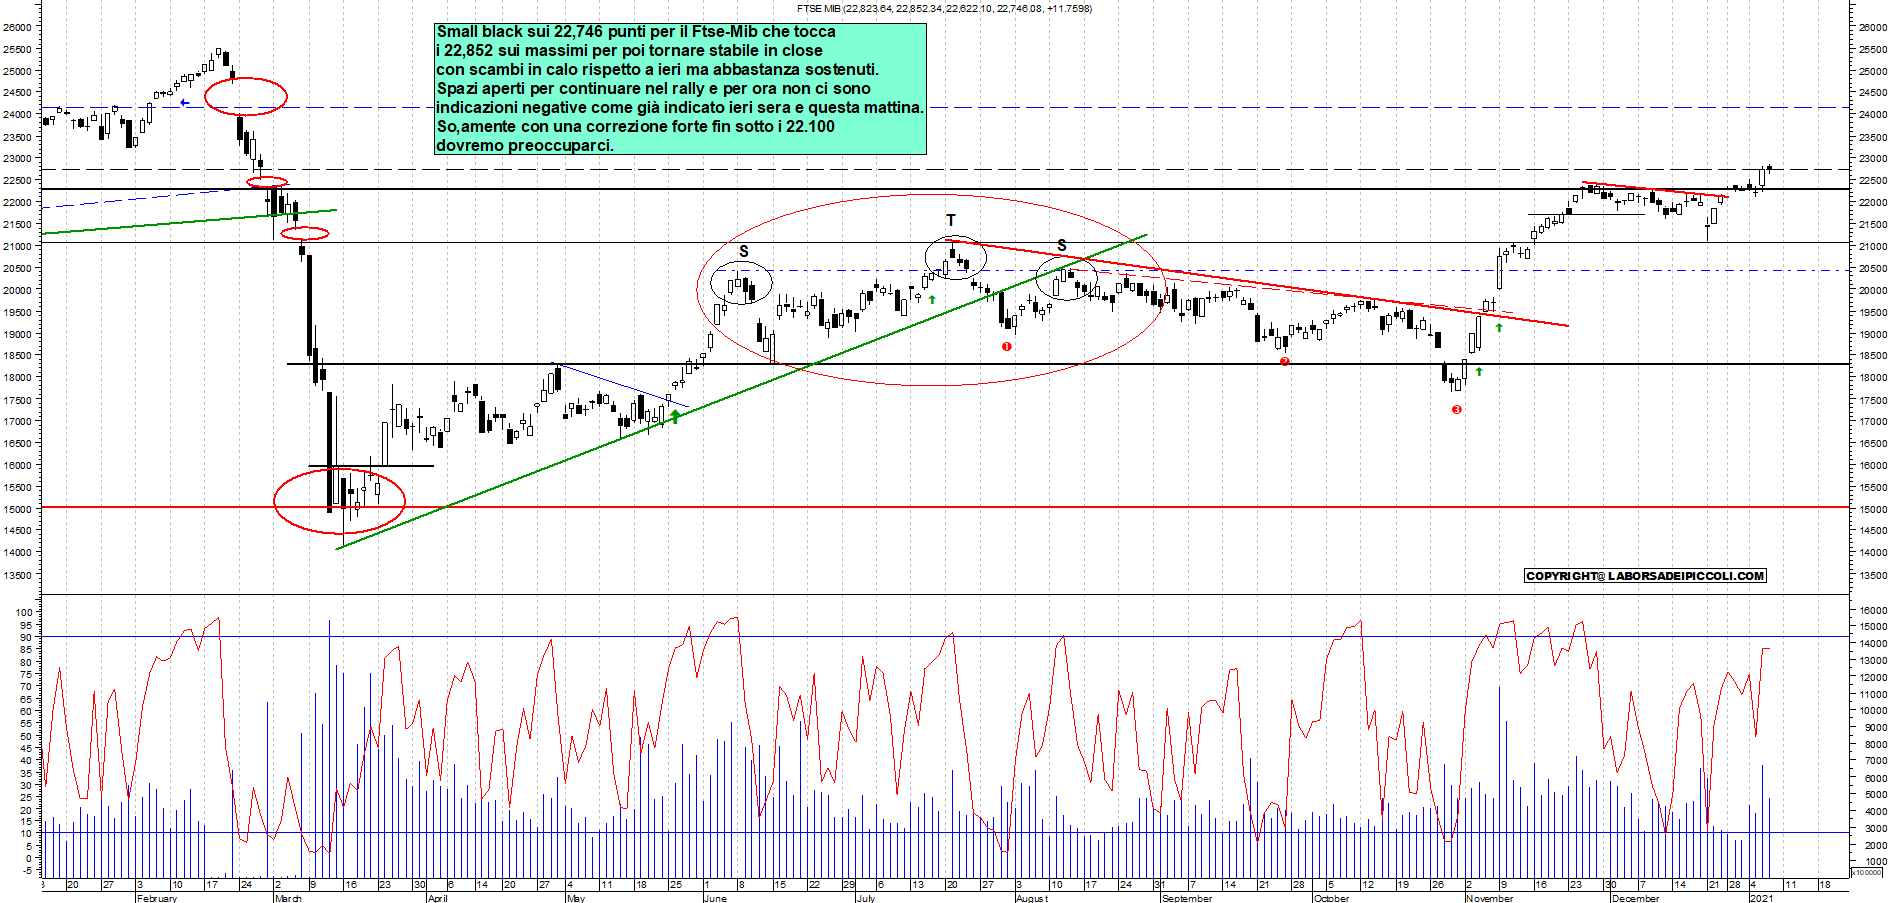Click the tallest volume bar in mid-March
Image resolution: width=1890 pixels, height=903 pixels.
pyautogui.click(x=329, y=749)
